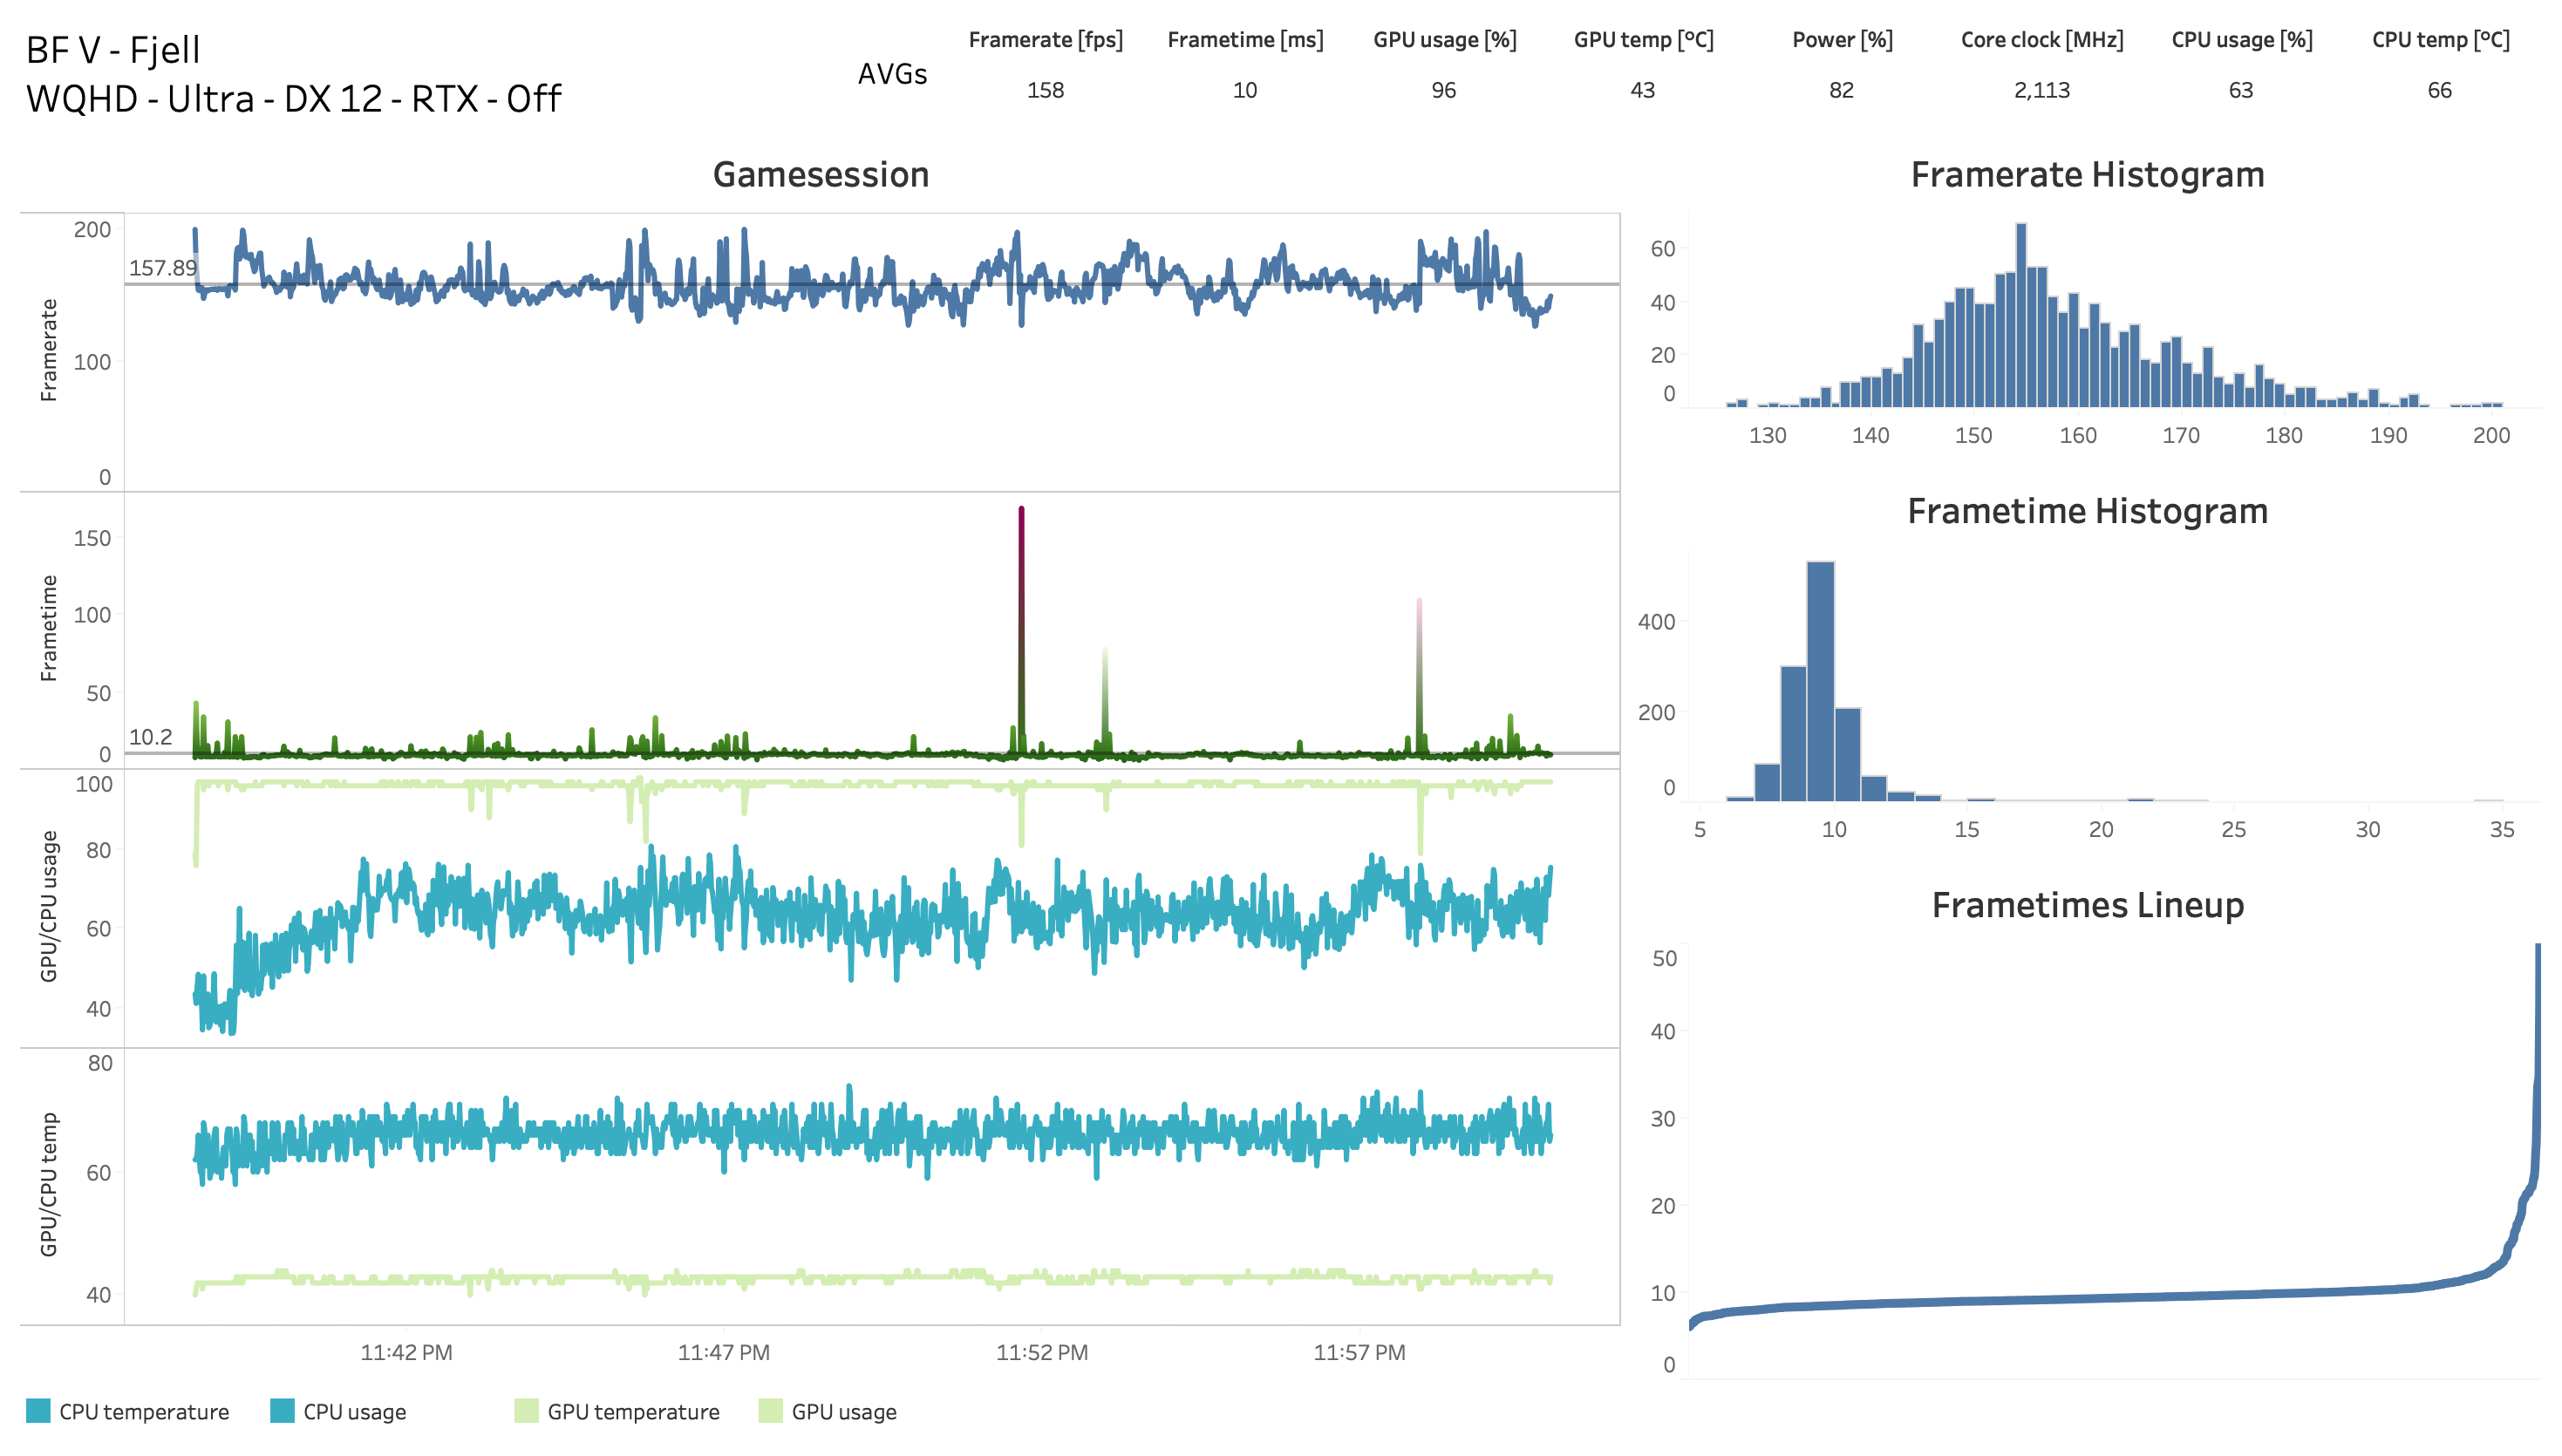Click the Core clock [MHz] column header
The width and height of the screenshot is (2562, 1456).
coord(2041,40)
